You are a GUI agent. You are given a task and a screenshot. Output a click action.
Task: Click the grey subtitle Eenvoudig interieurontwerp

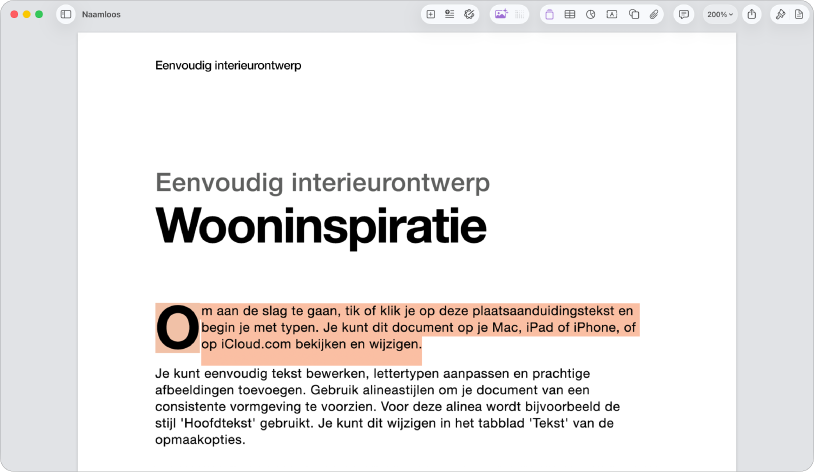click(x=322, y=183)
